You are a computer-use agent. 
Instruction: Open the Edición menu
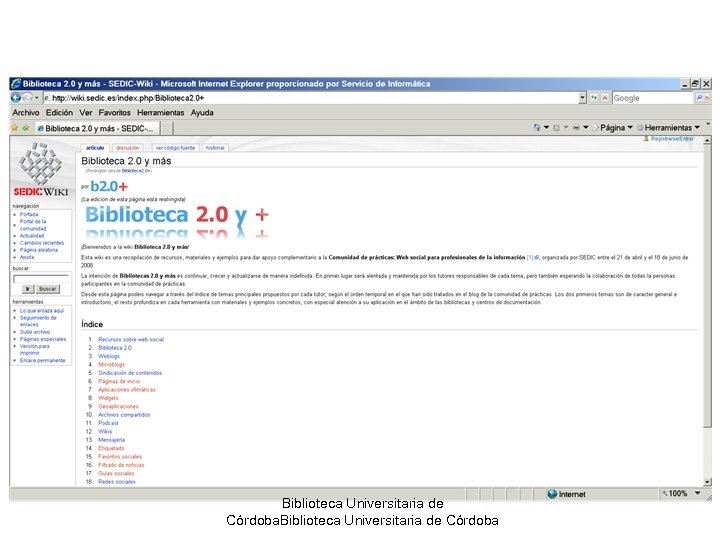pos(59,112)
